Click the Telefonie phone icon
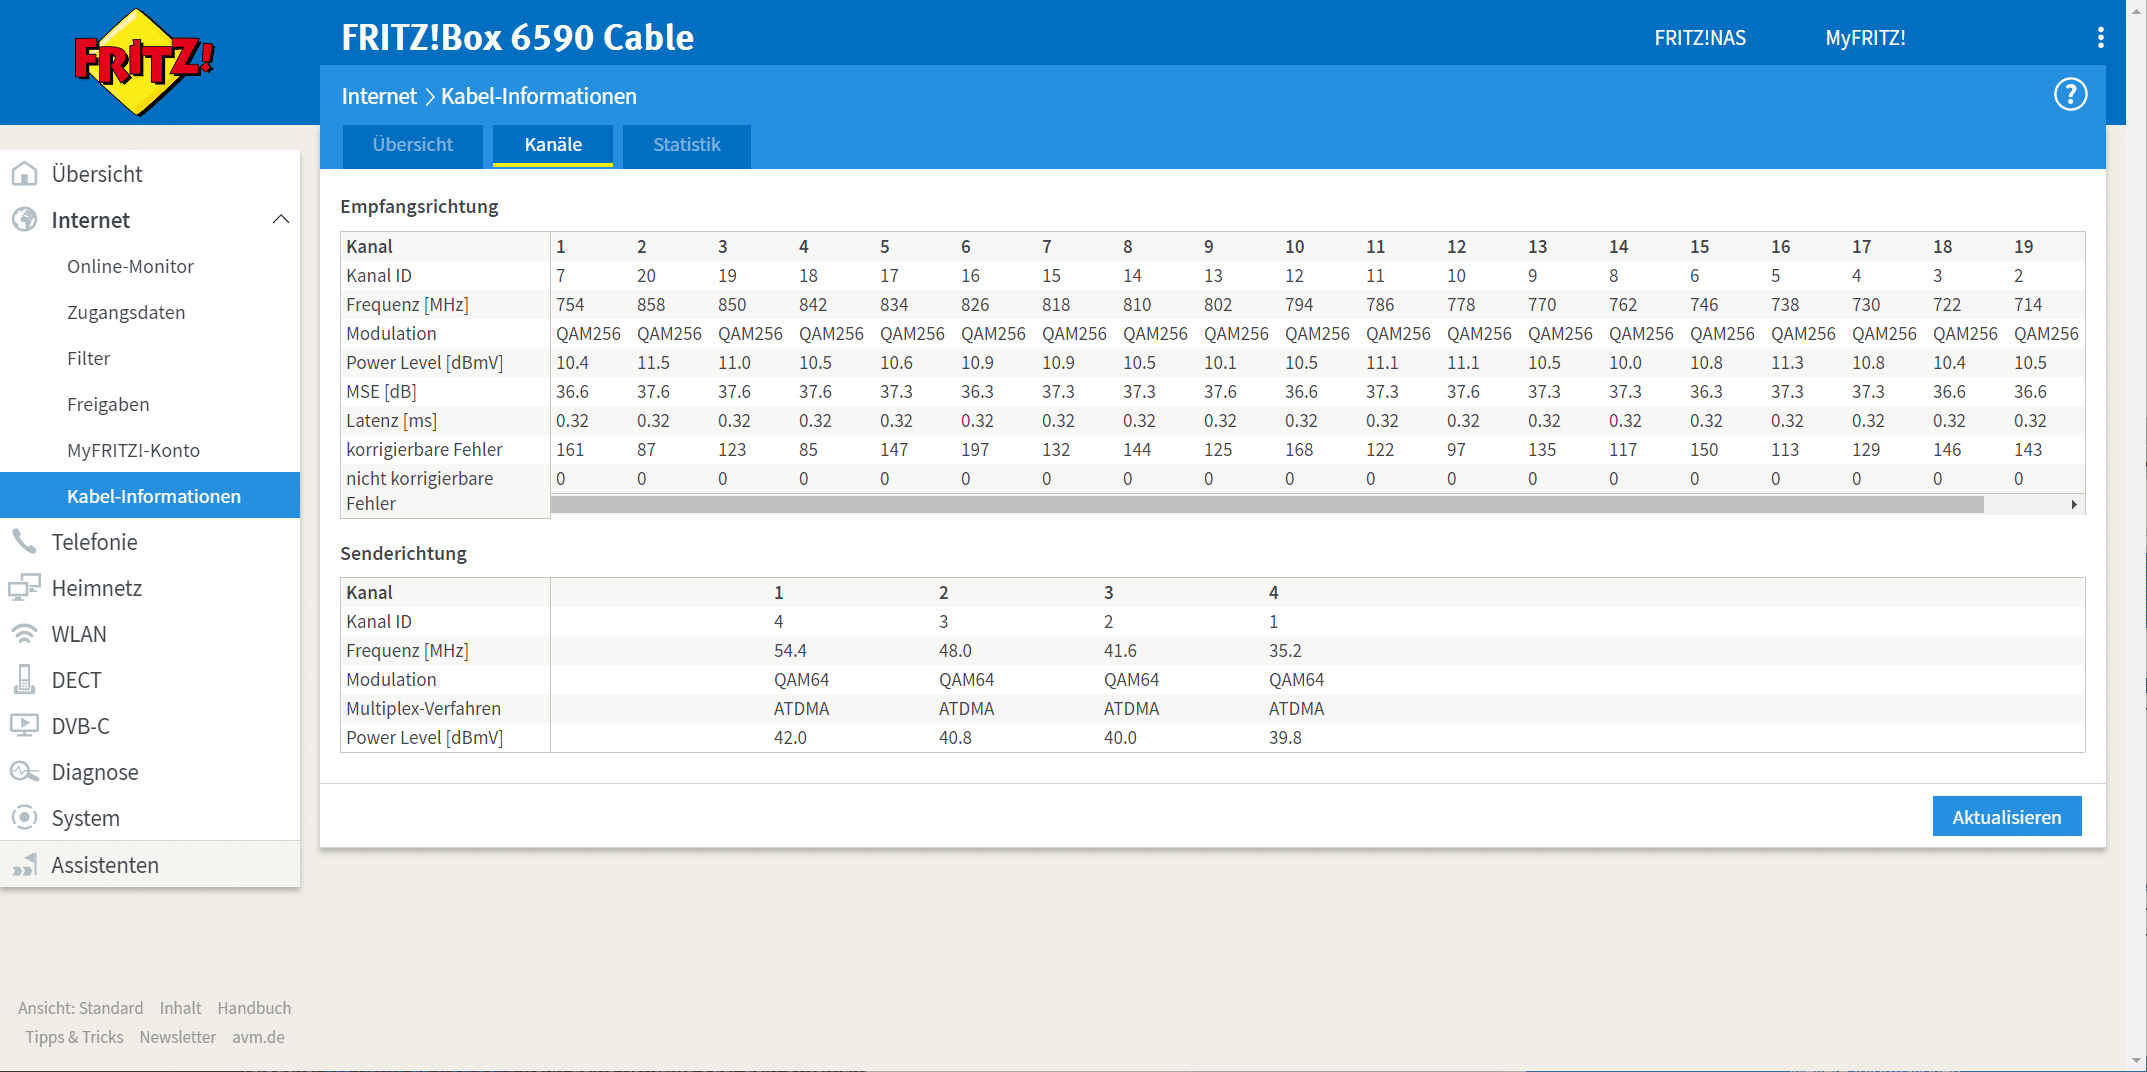 tap(25, 542)
